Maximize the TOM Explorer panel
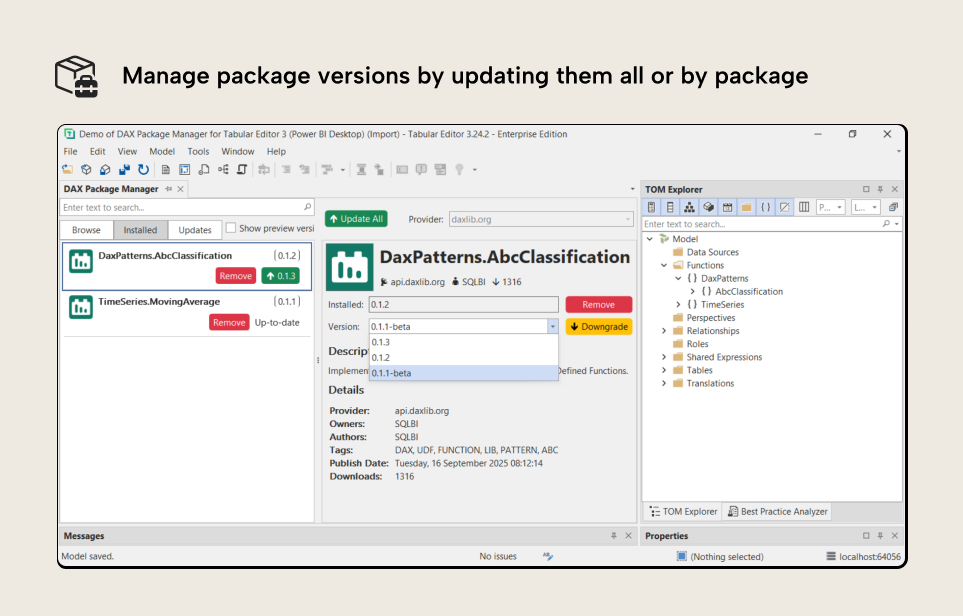 pos(866,189)
